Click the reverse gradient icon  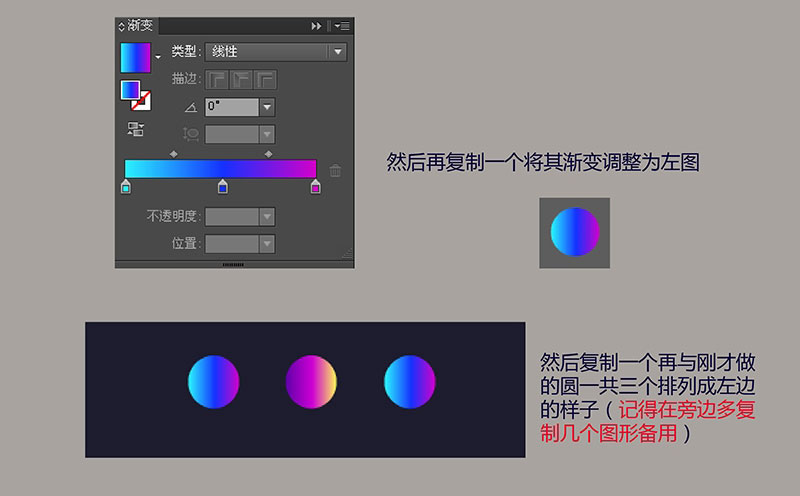click(x=135, y=129)
